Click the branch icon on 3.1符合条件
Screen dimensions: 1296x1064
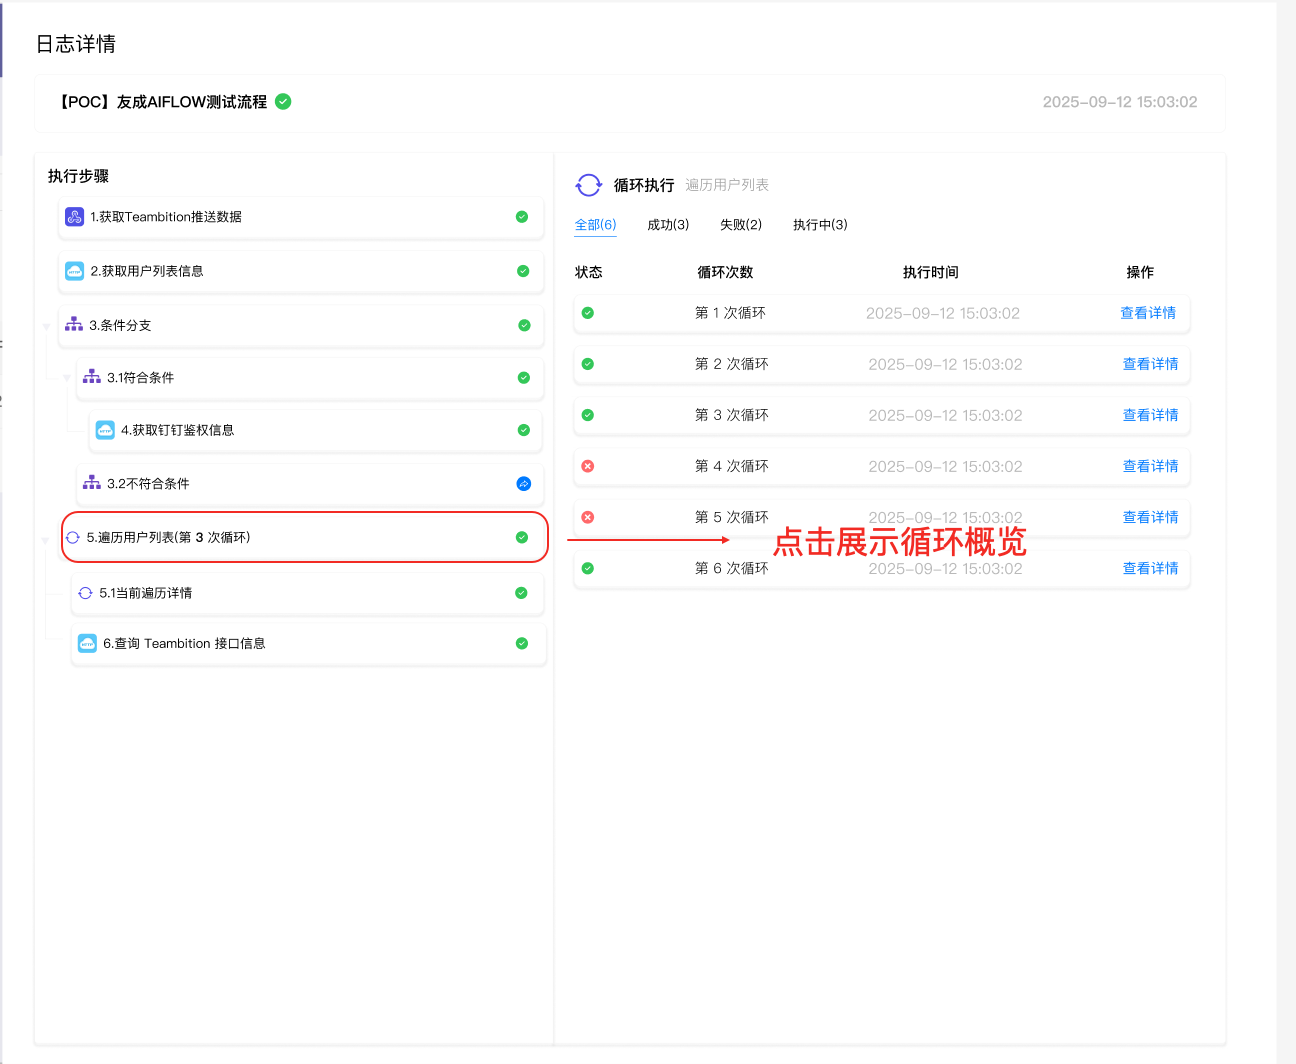[92, 377]
